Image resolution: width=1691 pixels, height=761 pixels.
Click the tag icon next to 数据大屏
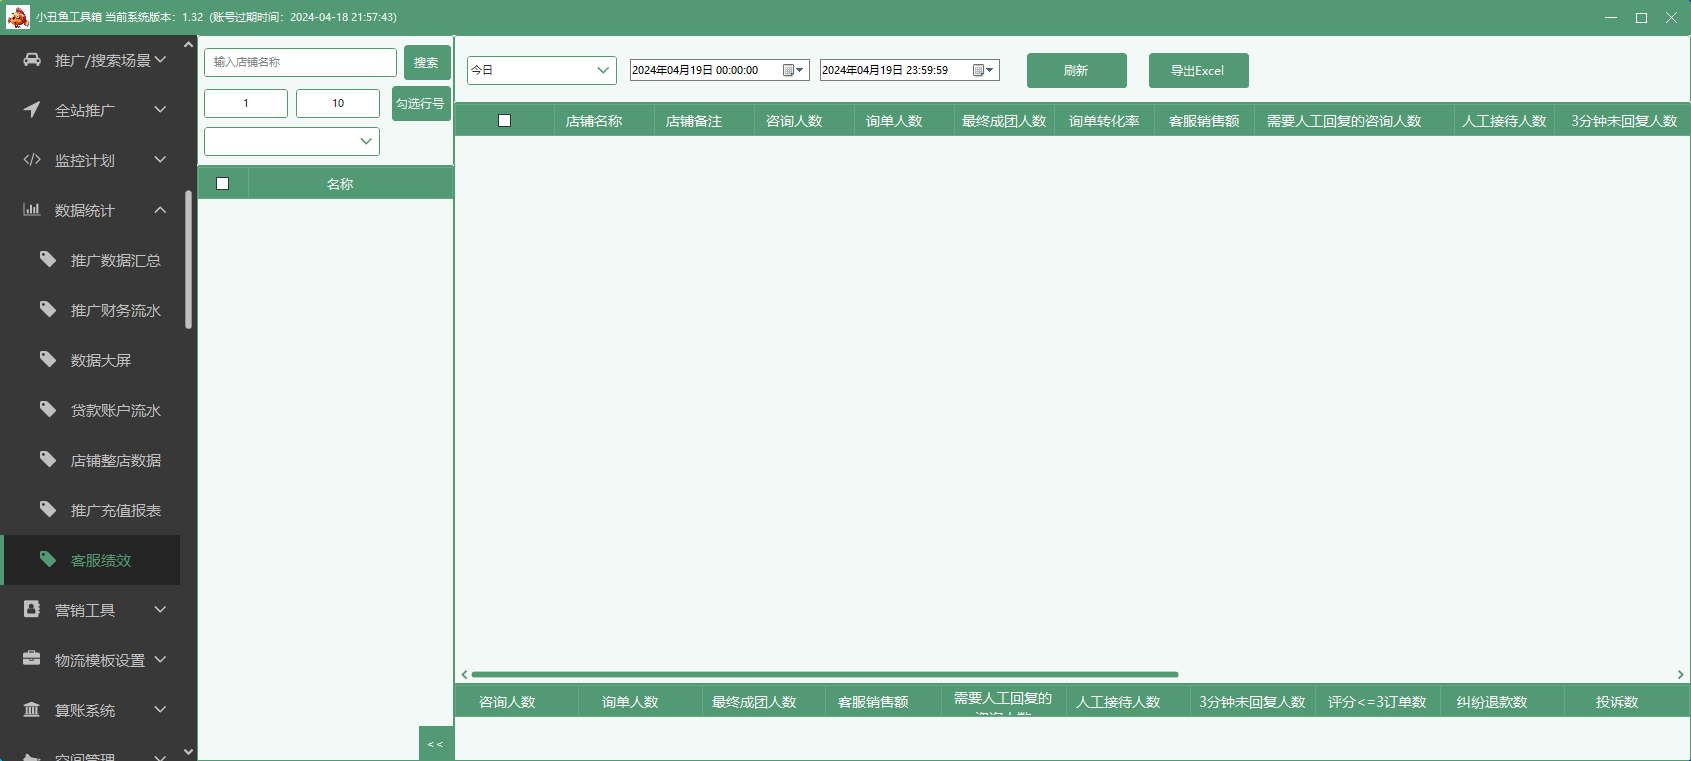pos(48,359)
